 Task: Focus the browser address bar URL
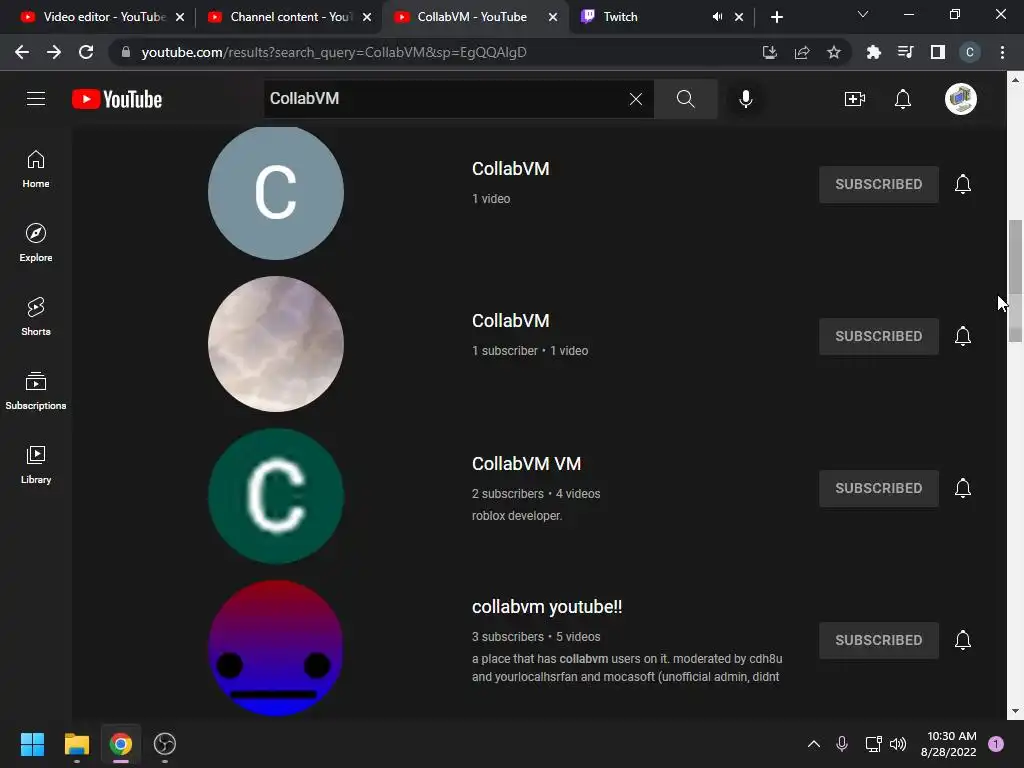[x=334, y=52]
